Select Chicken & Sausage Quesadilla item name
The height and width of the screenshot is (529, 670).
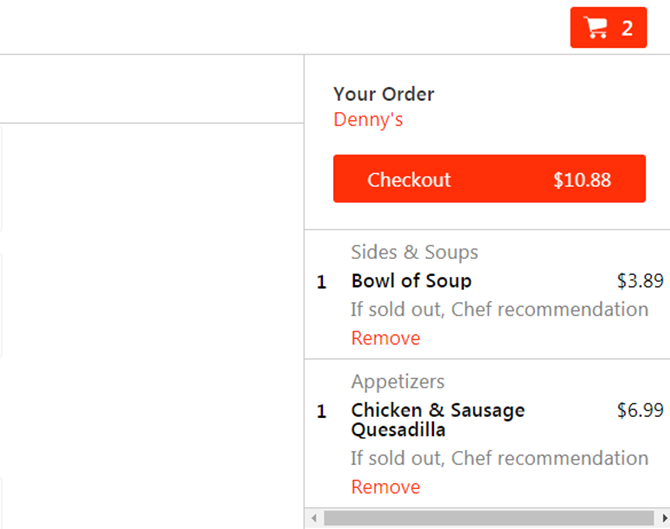point(438,420)
